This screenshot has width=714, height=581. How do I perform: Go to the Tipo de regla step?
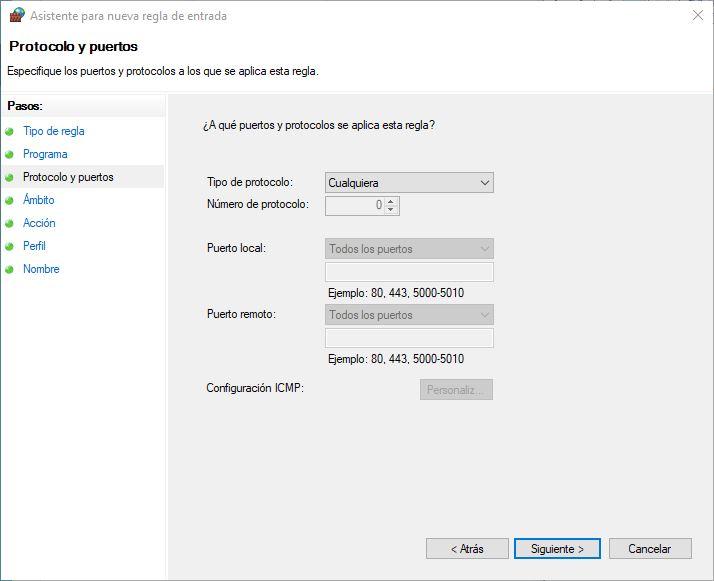(x=54, y=131)
